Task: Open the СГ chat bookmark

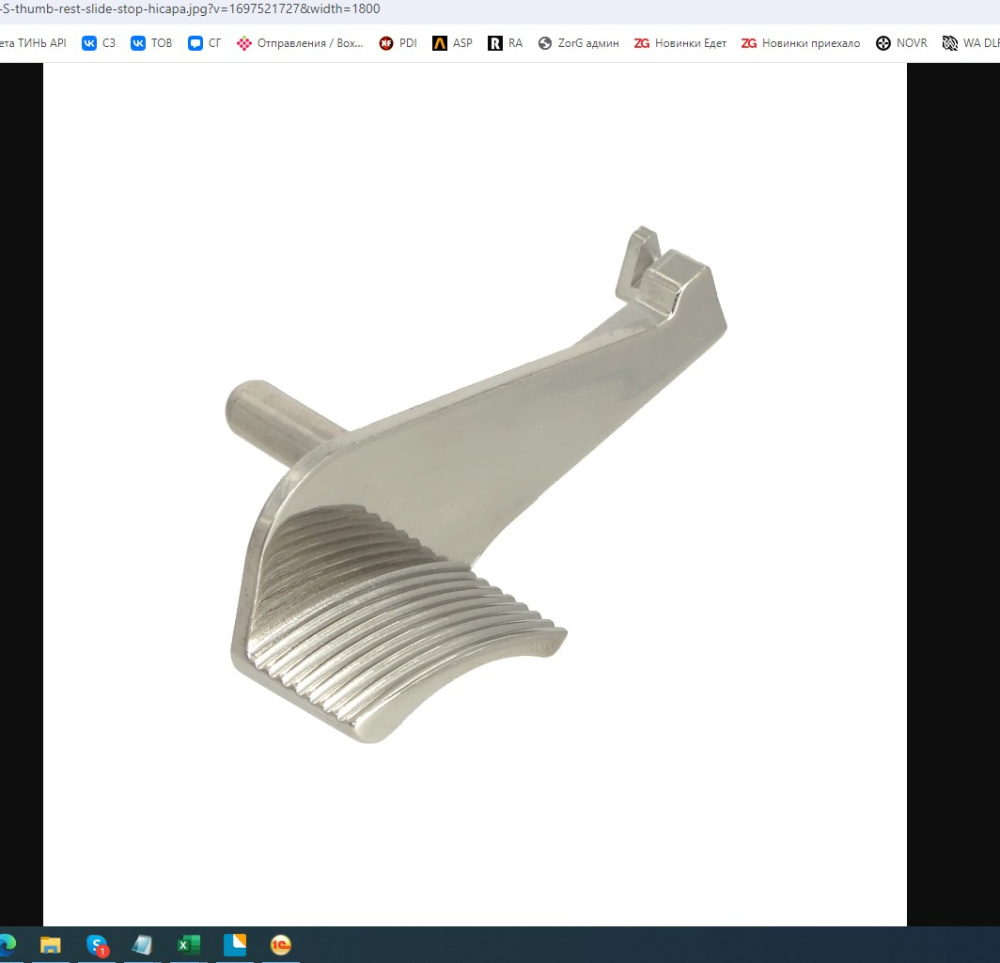Action: 204,43
